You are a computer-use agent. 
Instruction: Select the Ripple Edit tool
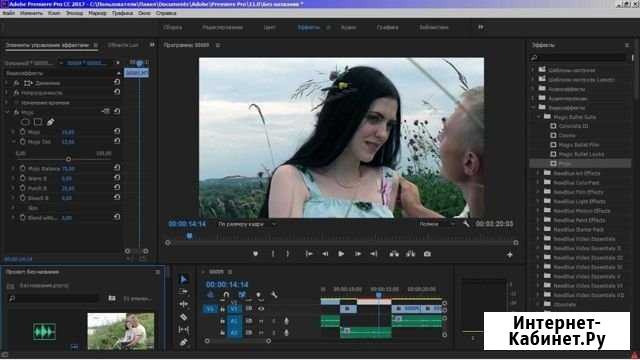pyautogui.click(x=184, y=304)
